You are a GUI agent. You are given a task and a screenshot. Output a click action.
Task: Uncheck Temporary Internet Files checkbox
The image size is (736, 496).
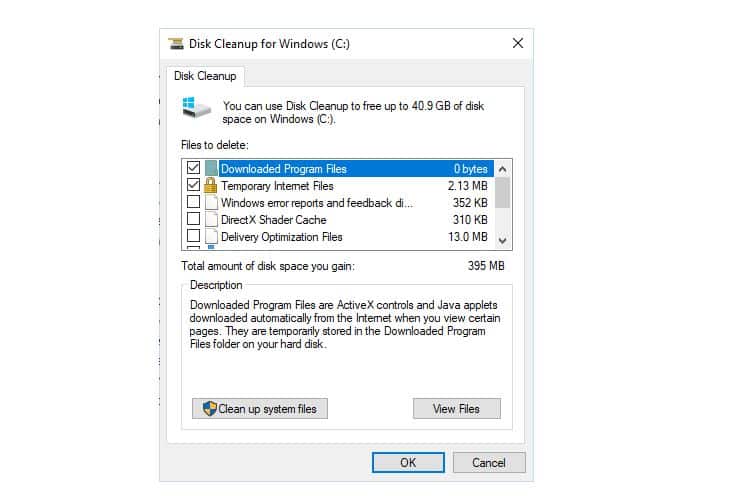point(193,184)
